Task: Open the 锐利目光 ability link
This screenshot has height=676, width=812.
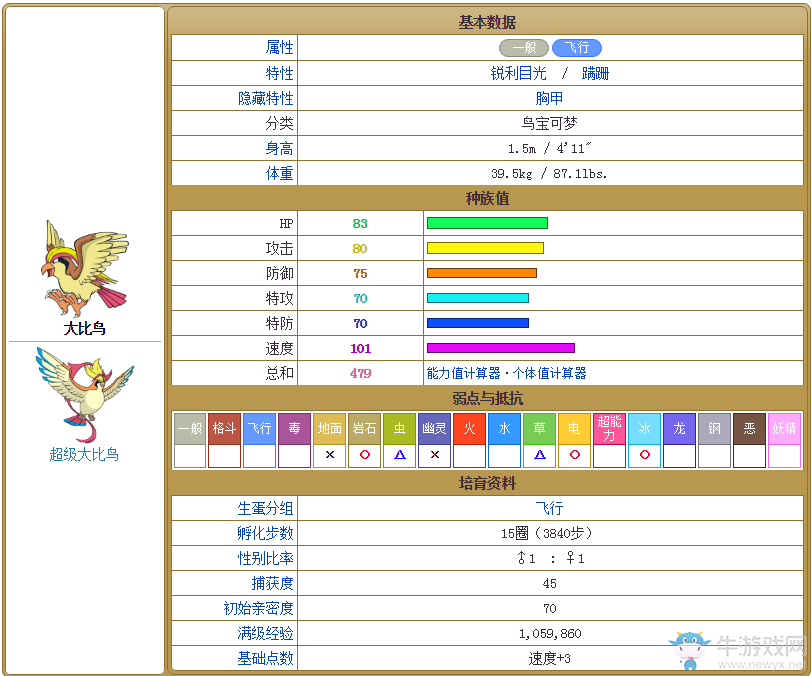Action: [x=518, y=73]
